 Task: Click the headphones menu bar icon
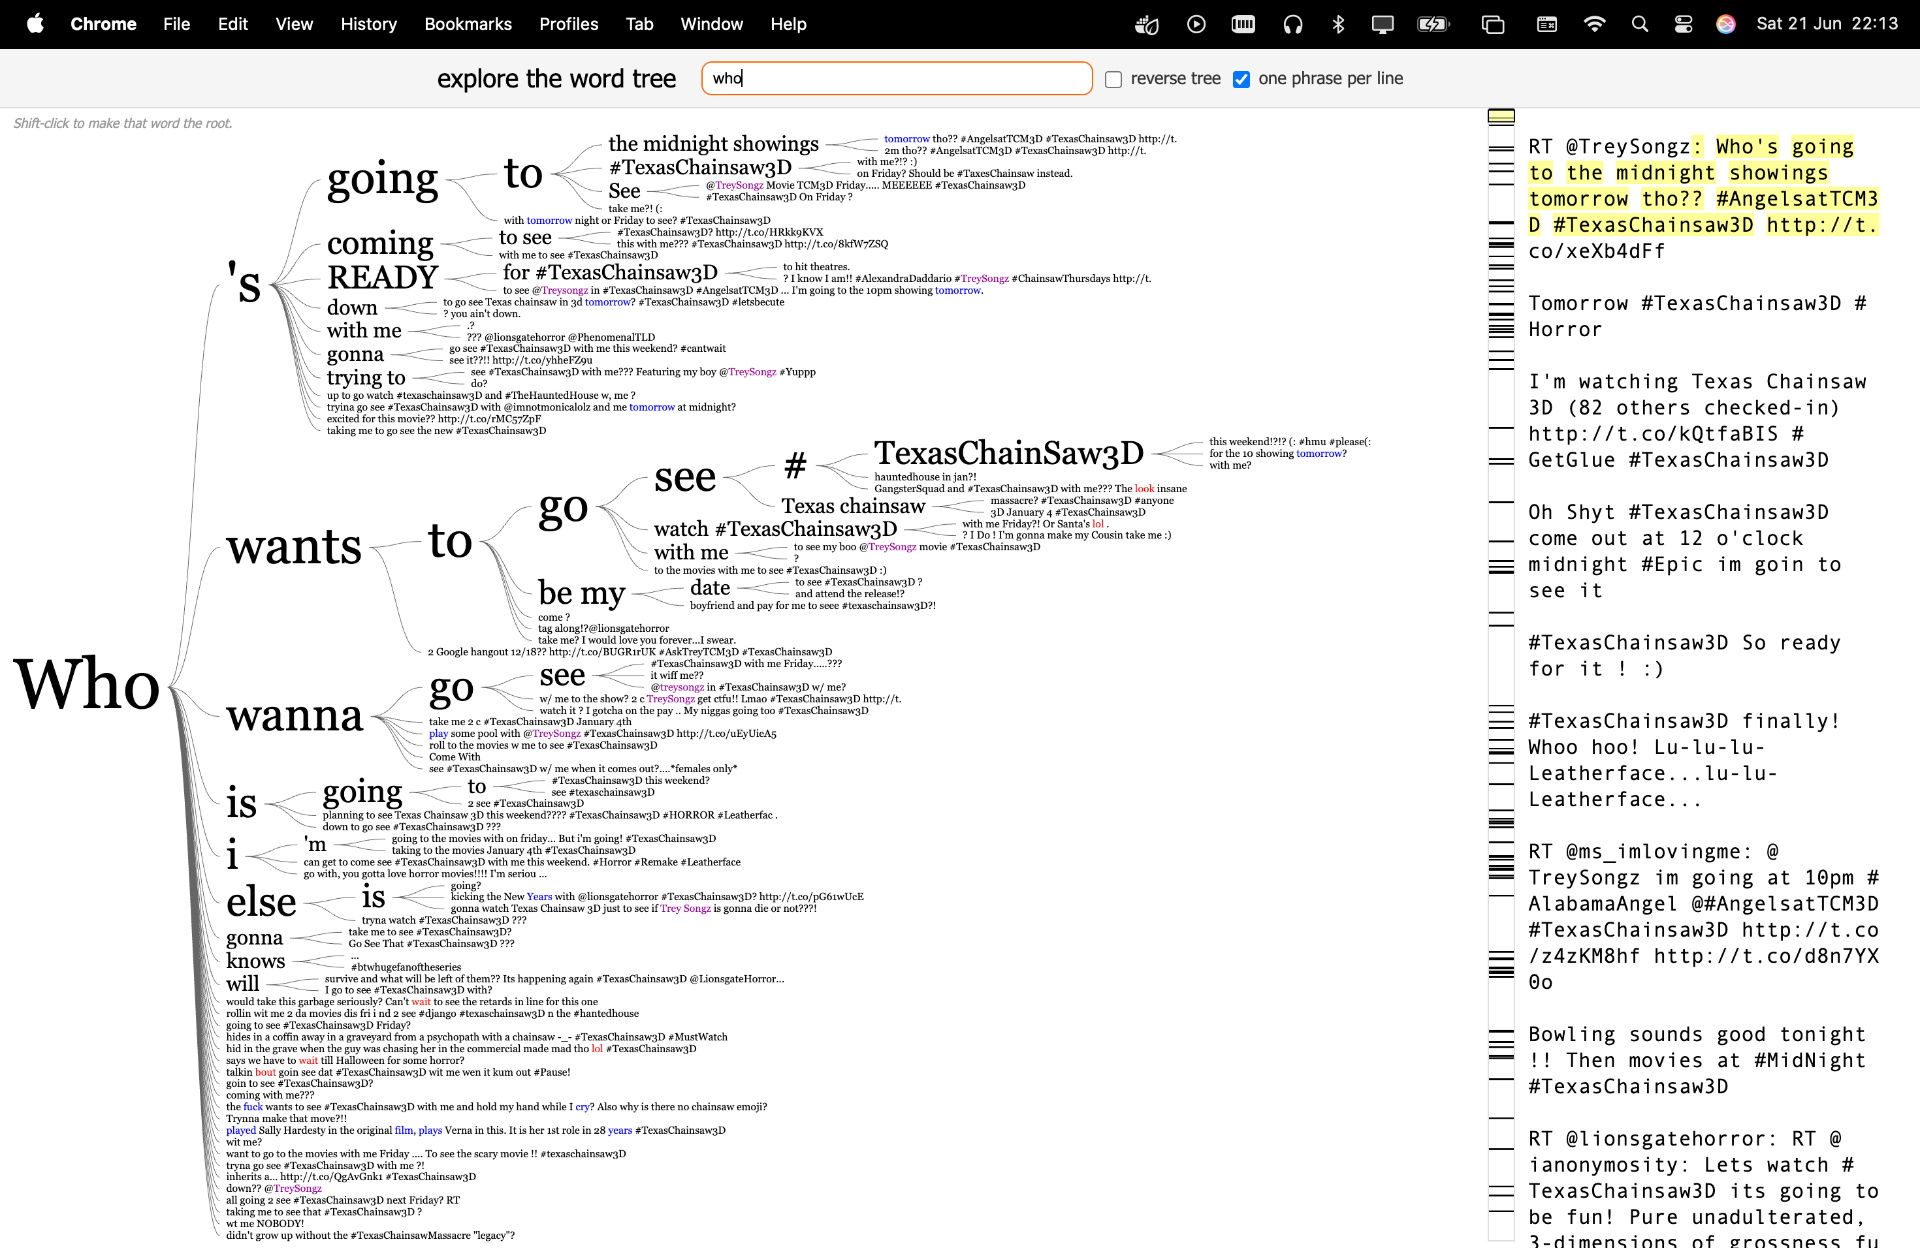coord(1293,24)
